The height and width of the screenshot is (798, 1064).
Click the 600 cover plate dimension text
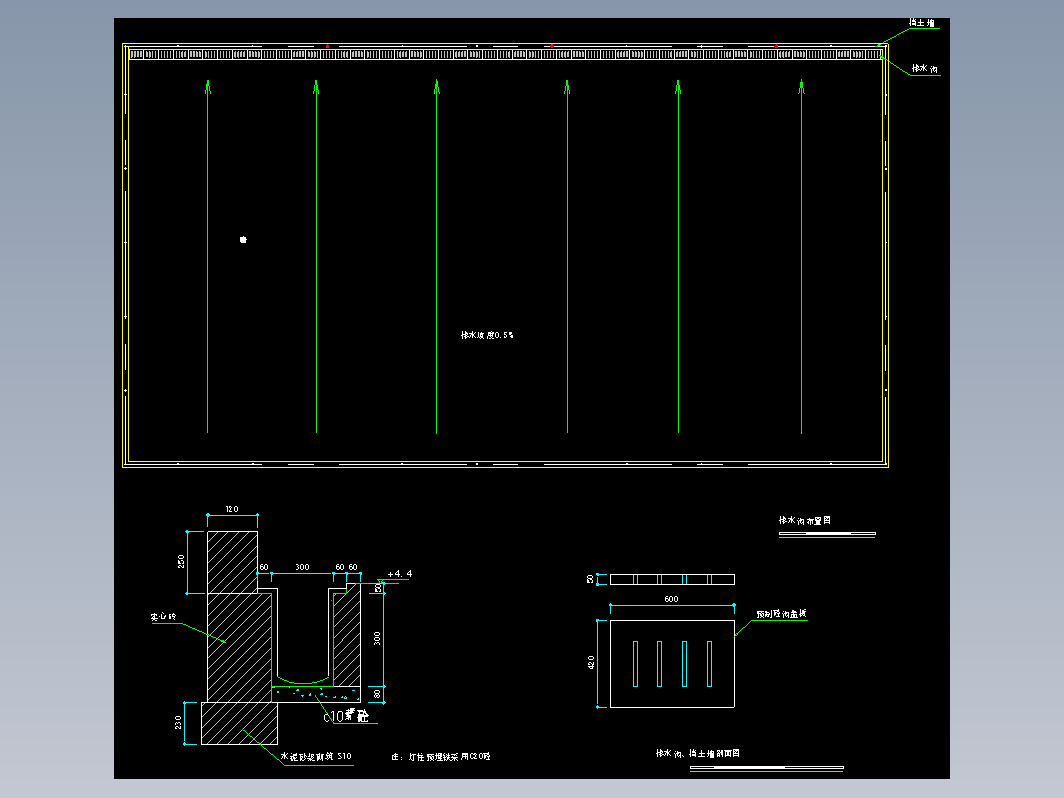pos(671,599)
